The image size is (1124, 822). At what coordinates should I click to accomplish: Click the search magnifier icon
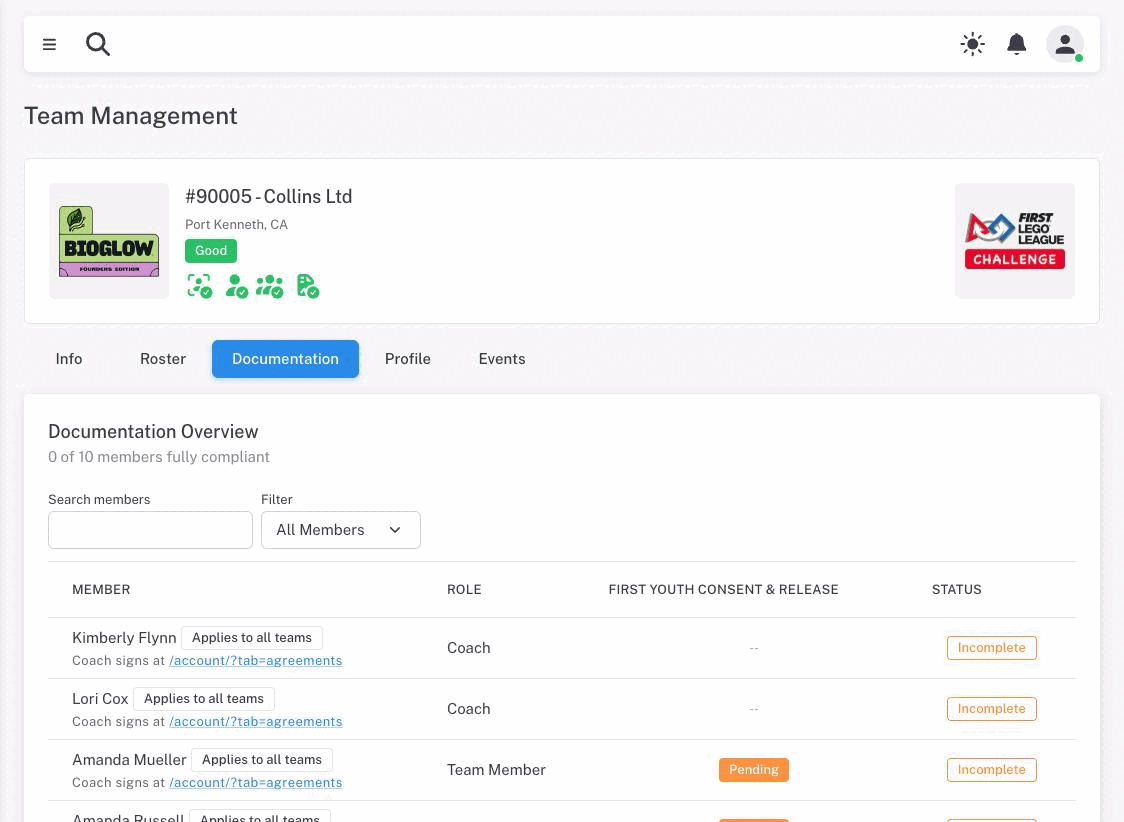tap(97, 44)
